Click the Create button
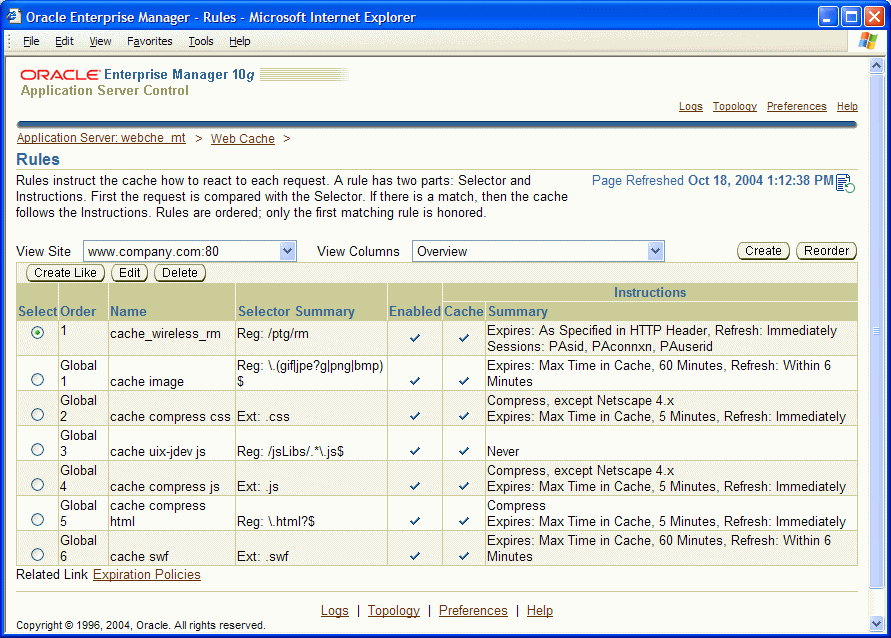Image resolution: width=891 pixels, height=638 pixels. pos(763,251)
